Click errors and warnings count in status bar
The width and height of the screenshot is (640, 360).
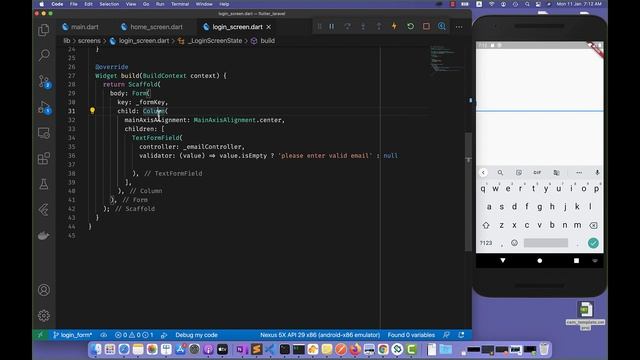[x=134, y=335]
